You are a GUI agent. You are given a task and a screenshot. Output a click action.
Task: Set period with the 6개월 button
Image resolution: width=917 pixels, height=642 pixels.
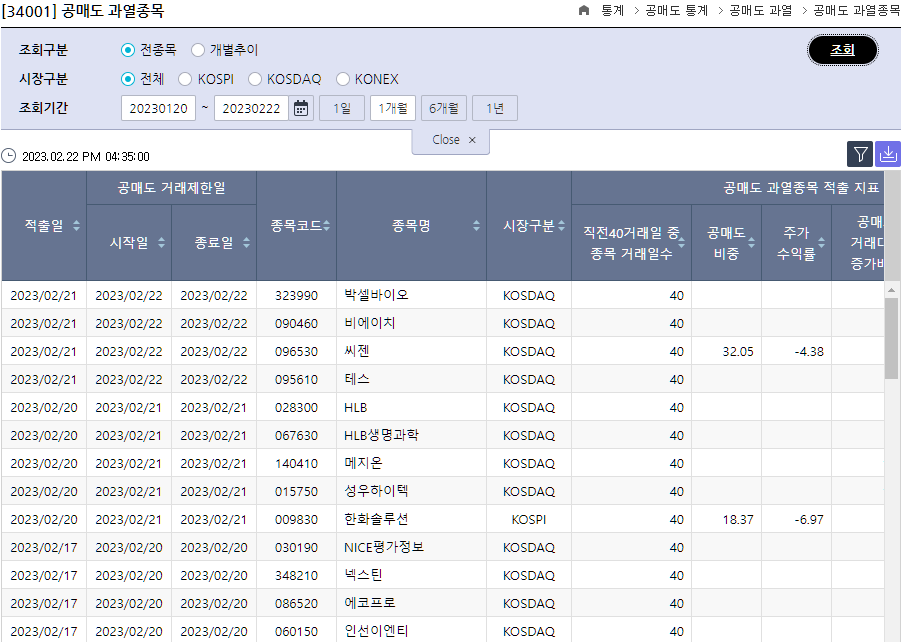click(x=444, y=108)
